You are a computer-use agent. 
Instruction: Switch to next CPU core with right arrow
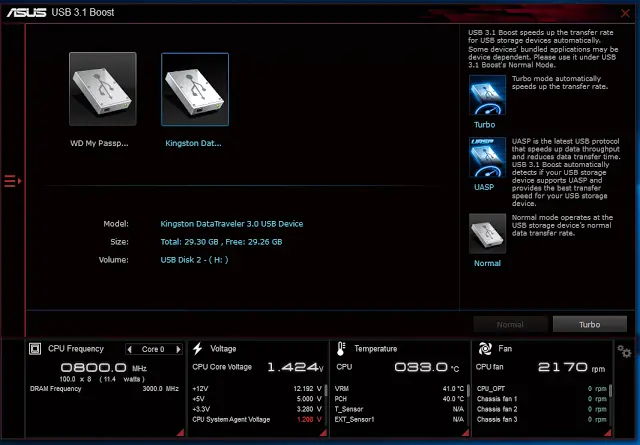point(178,349)
